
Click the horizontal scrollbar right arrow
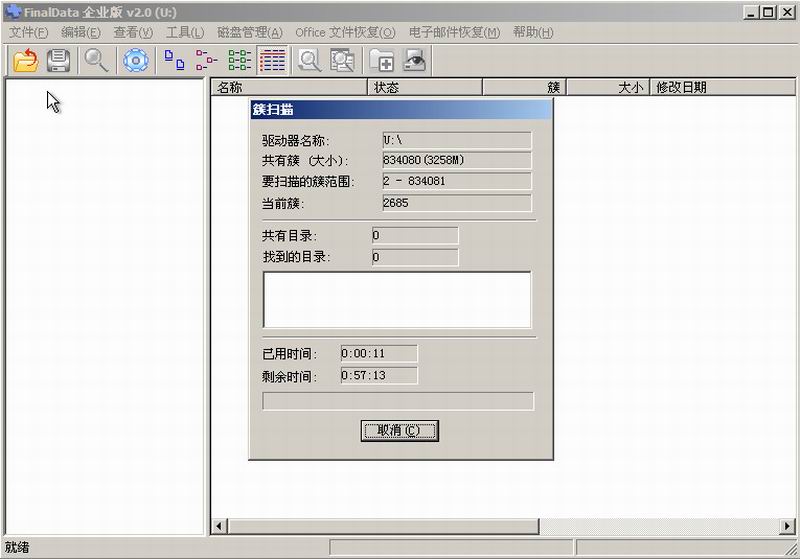787,526
